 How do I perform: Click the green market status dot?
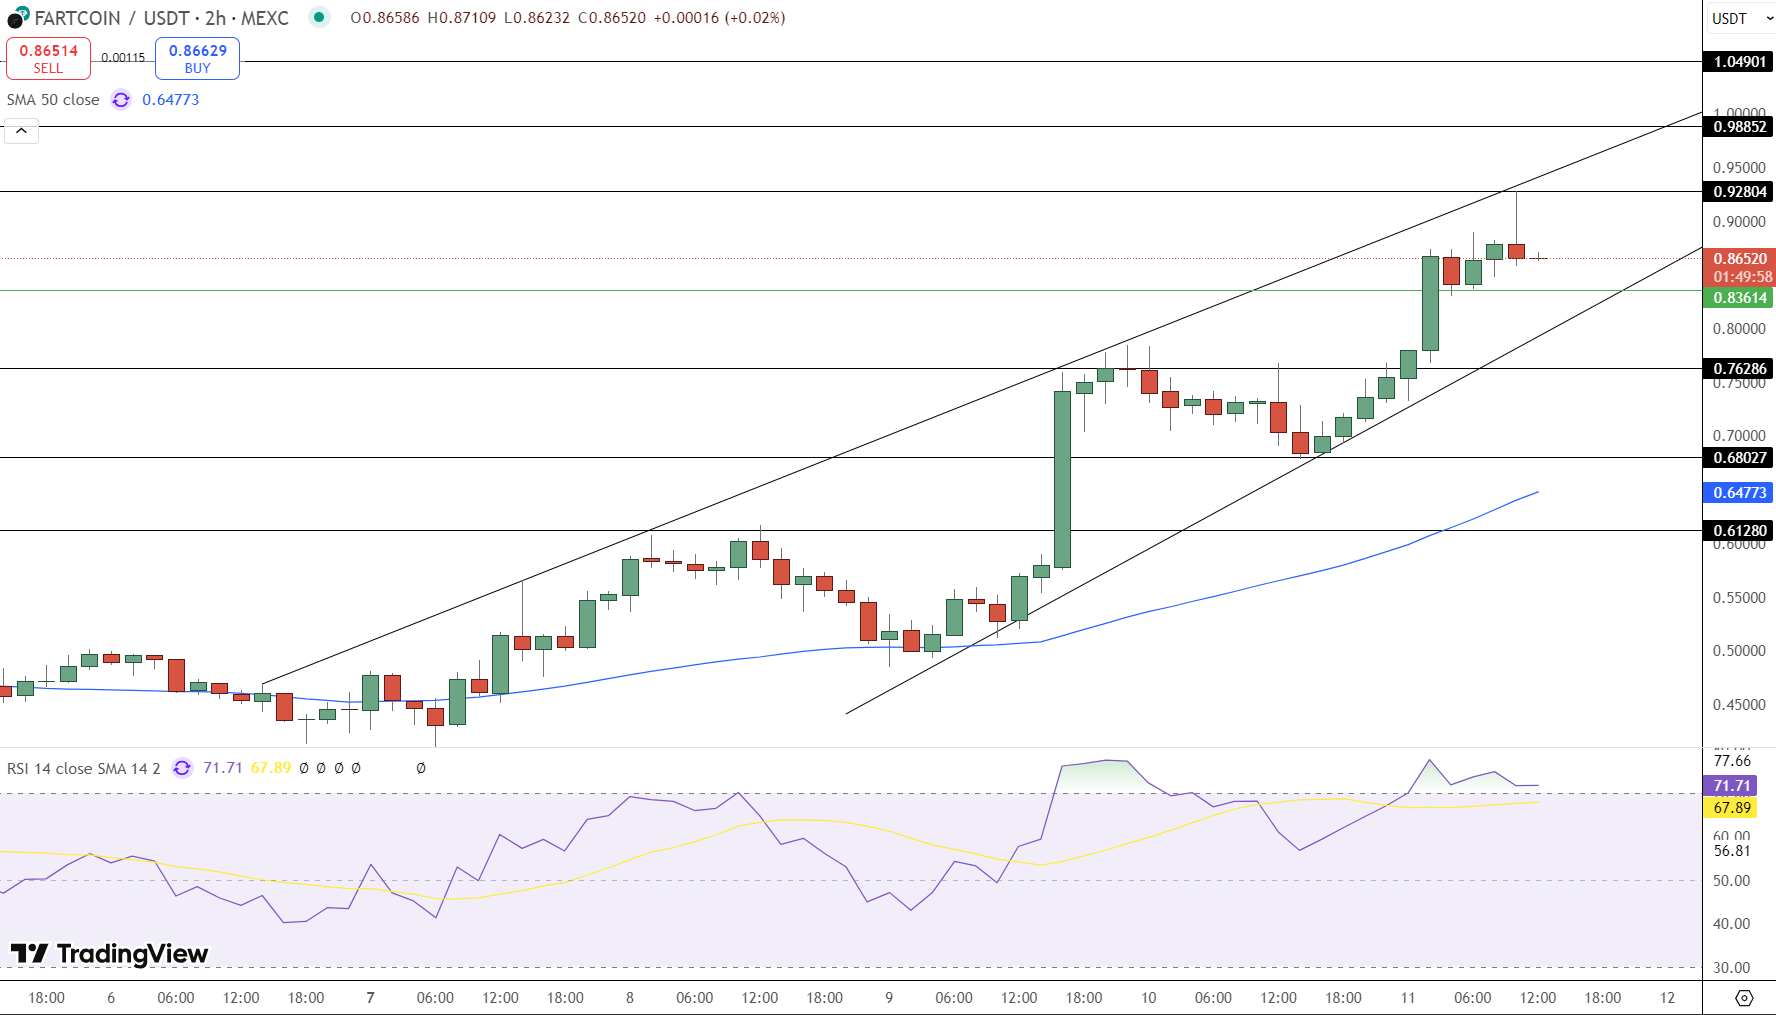tap(319, 17)
